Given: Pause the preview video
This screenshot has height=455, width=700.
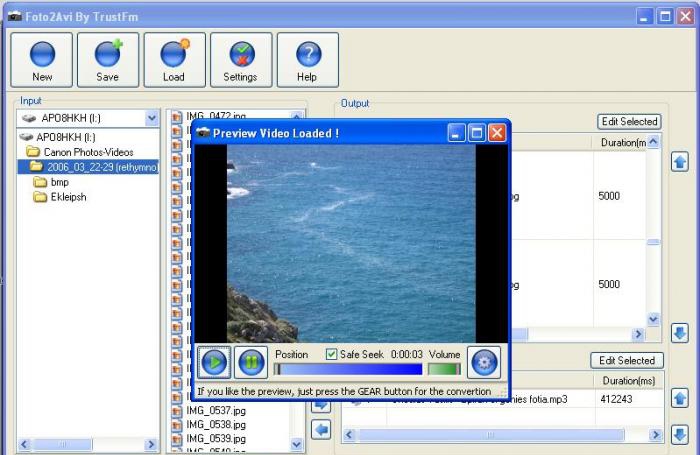Looking at the screenshot, I should click(x=251, y=361).
